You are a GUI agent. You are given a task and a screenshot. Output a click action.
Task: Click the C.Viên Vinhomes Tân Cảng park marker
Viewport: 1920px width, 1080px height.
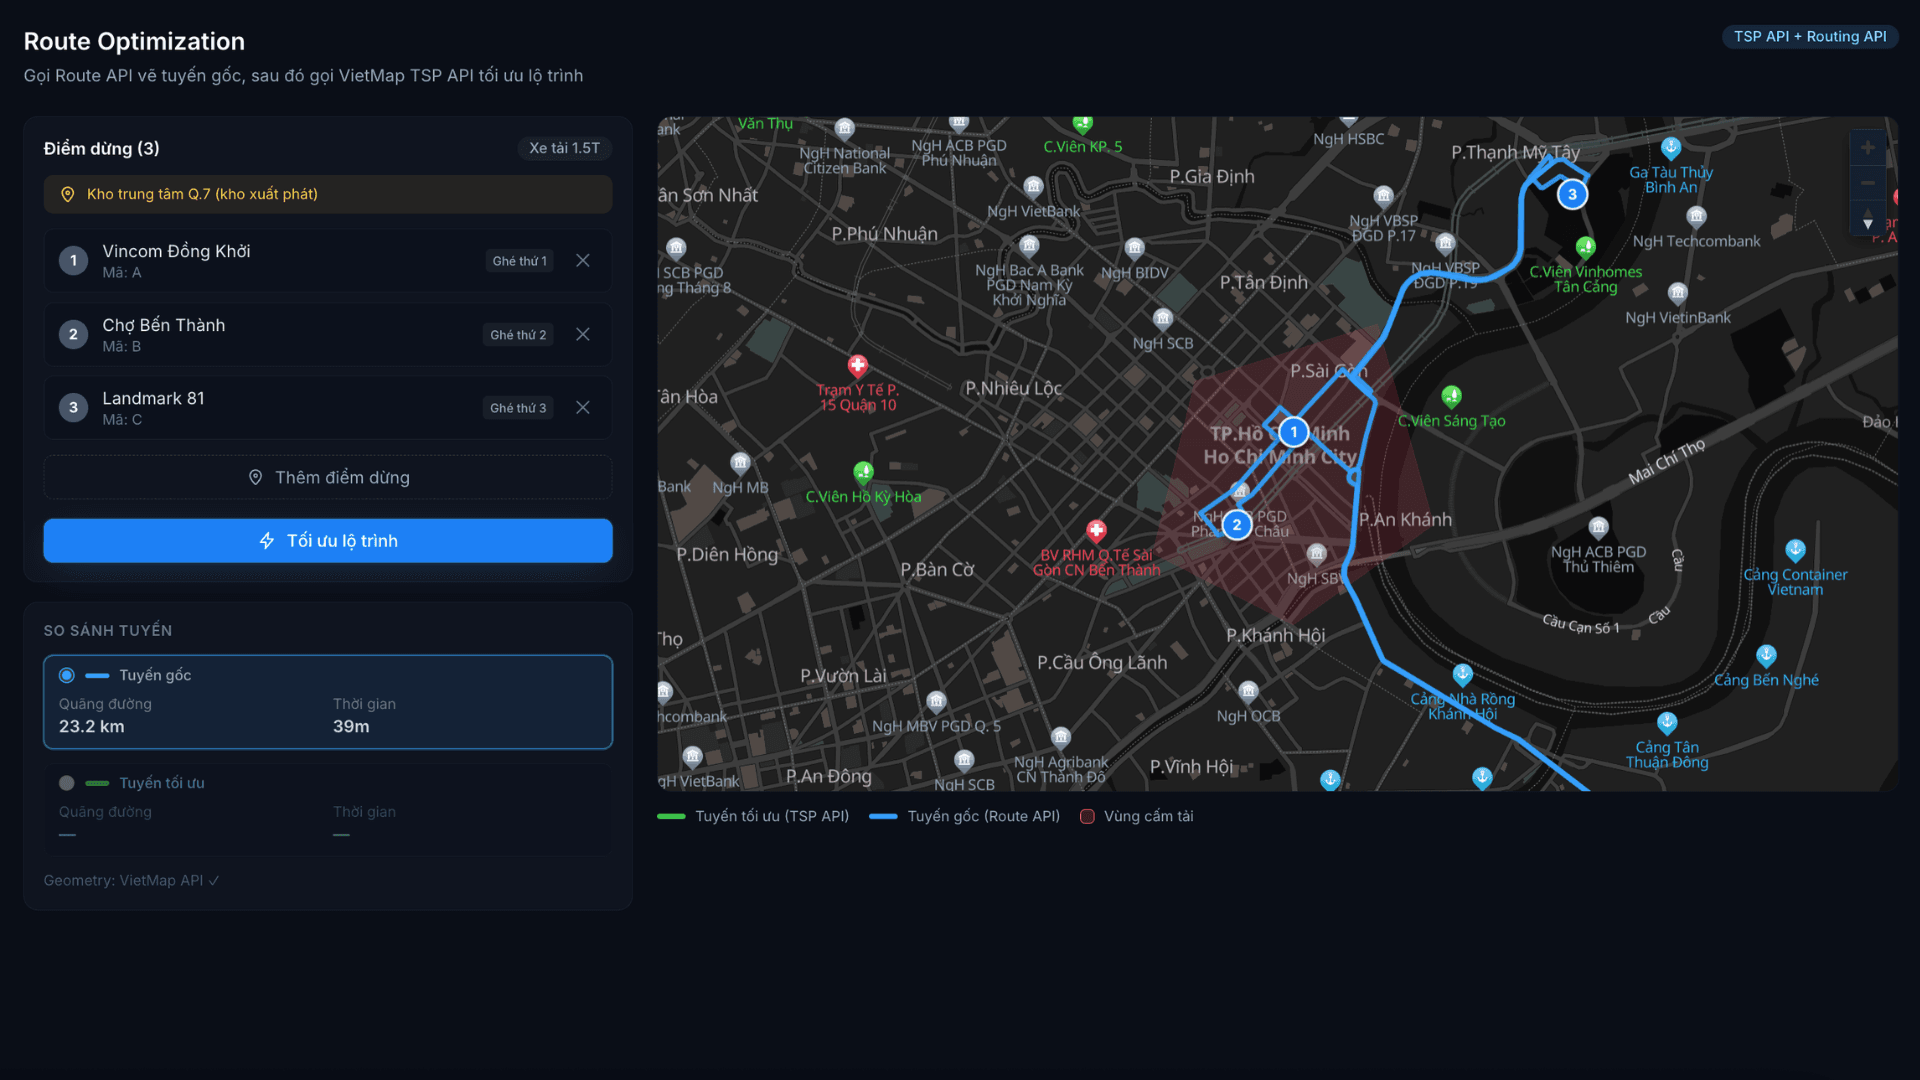(1585, 248)
